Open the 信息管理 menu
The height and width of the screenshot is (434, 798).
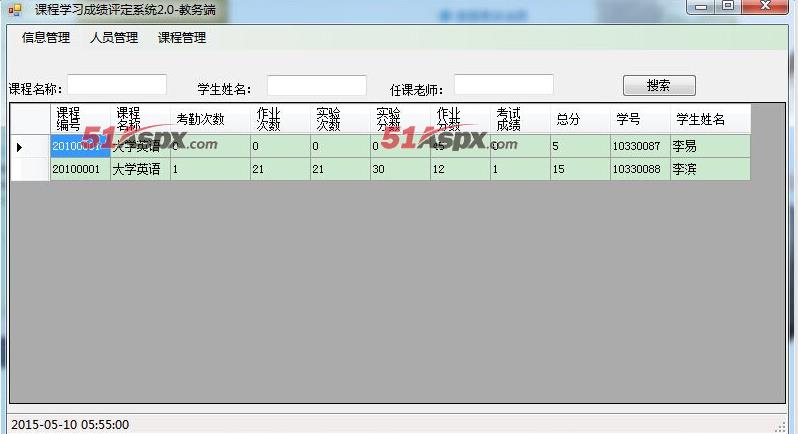(46, 38)
